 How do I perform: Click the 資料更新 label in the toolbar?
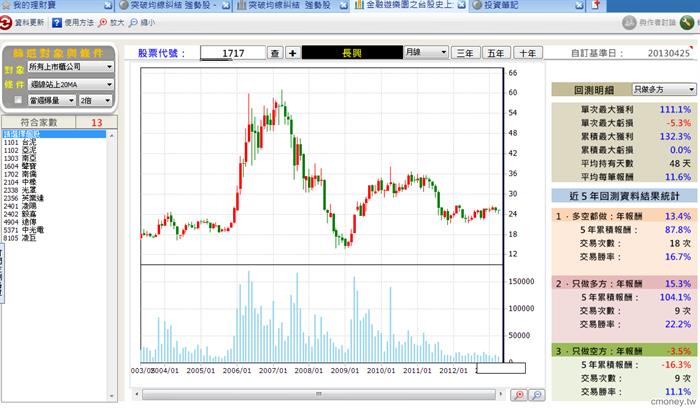pos(29,22)
